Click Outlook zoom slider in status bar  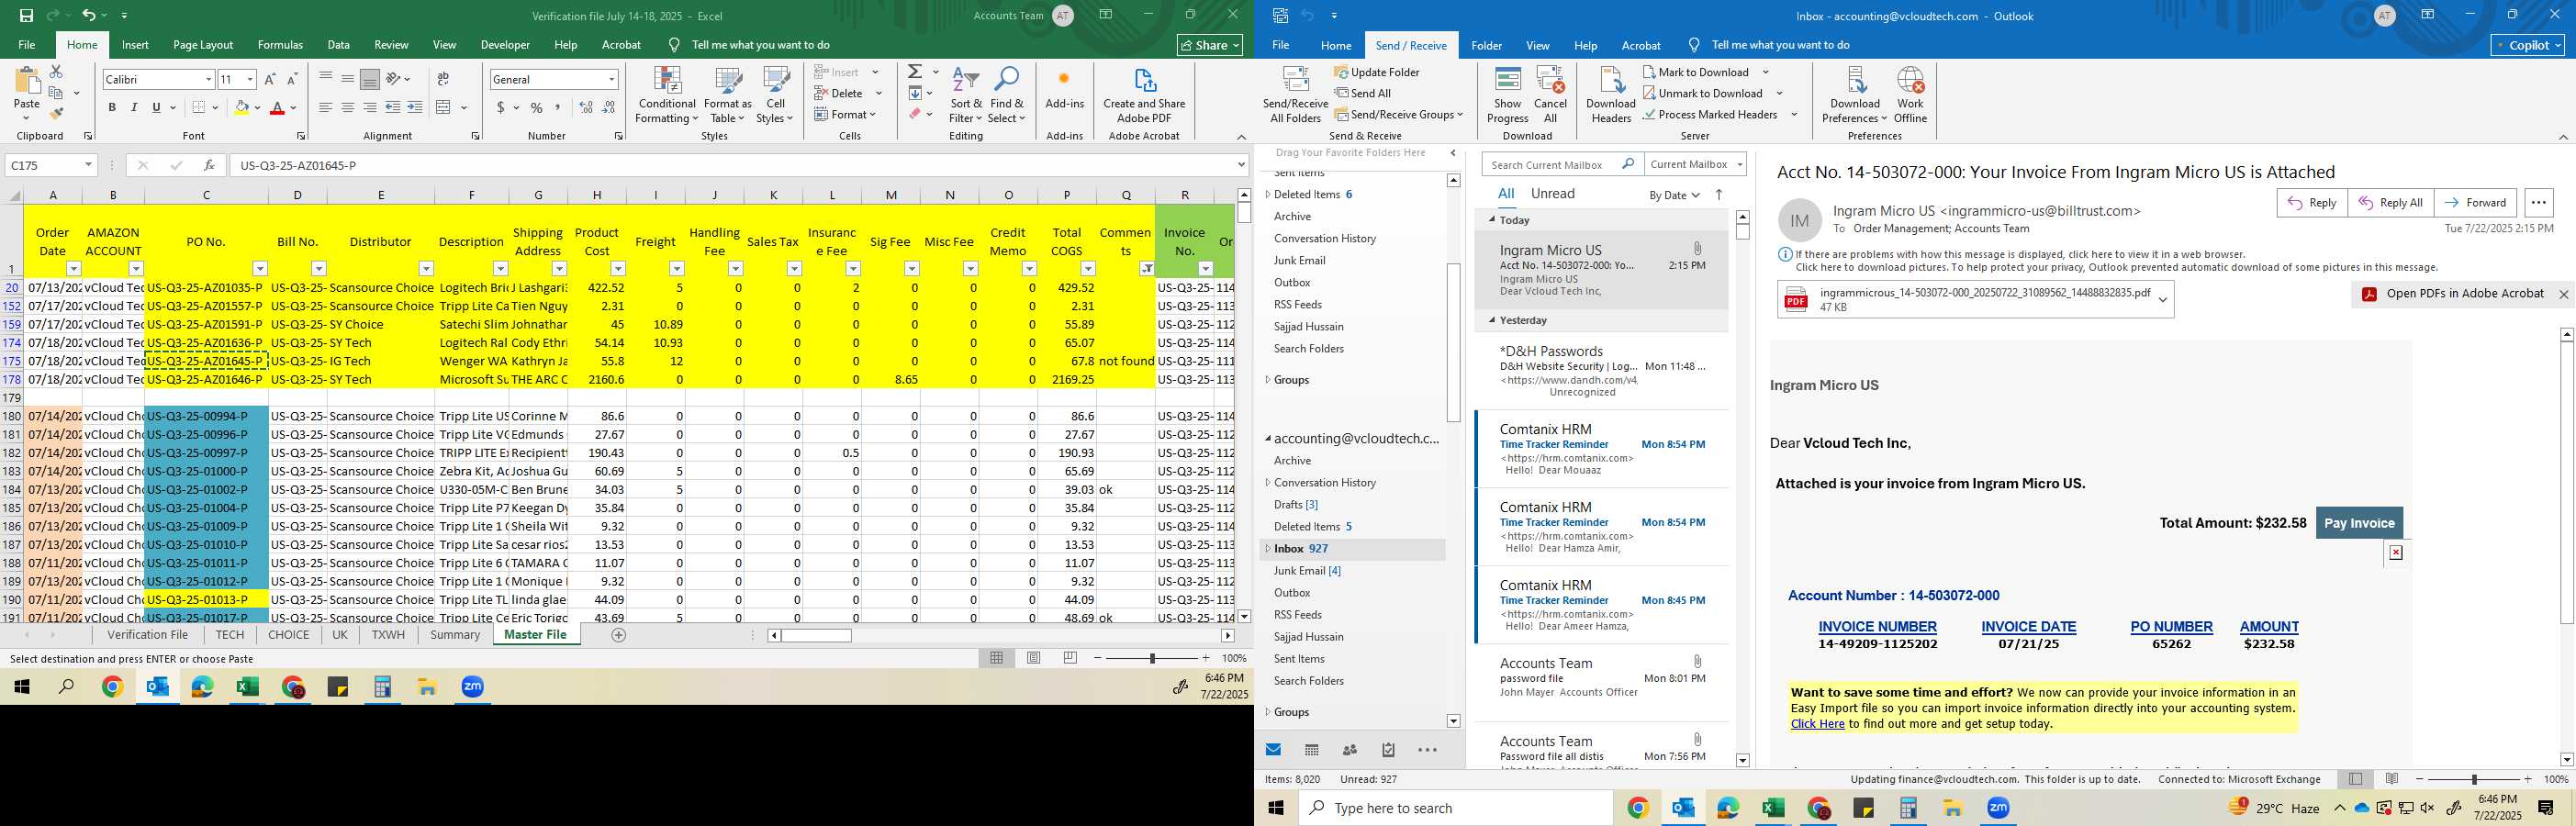(x=2474, y=779)
